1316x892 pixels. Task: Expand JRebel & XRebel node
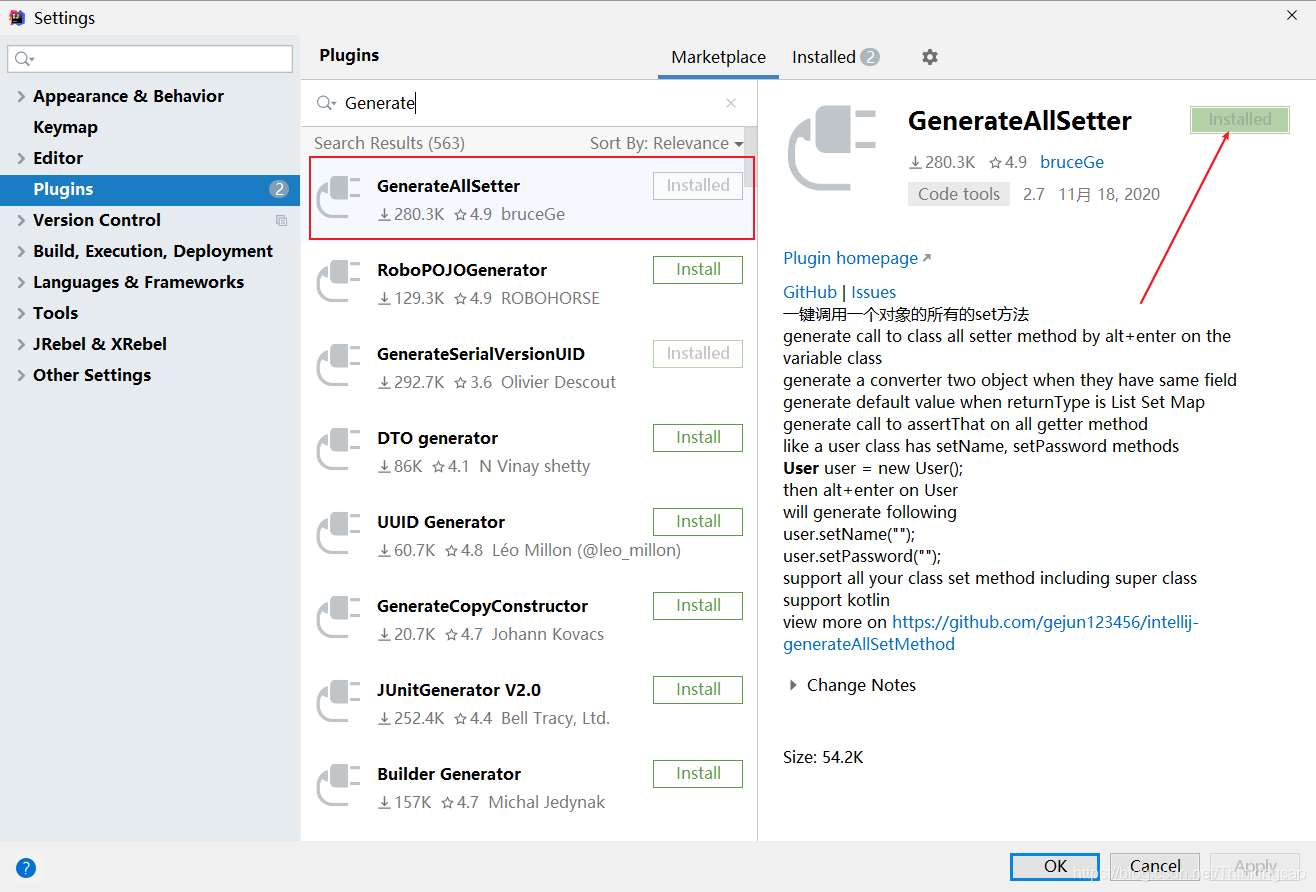(22, 344)
